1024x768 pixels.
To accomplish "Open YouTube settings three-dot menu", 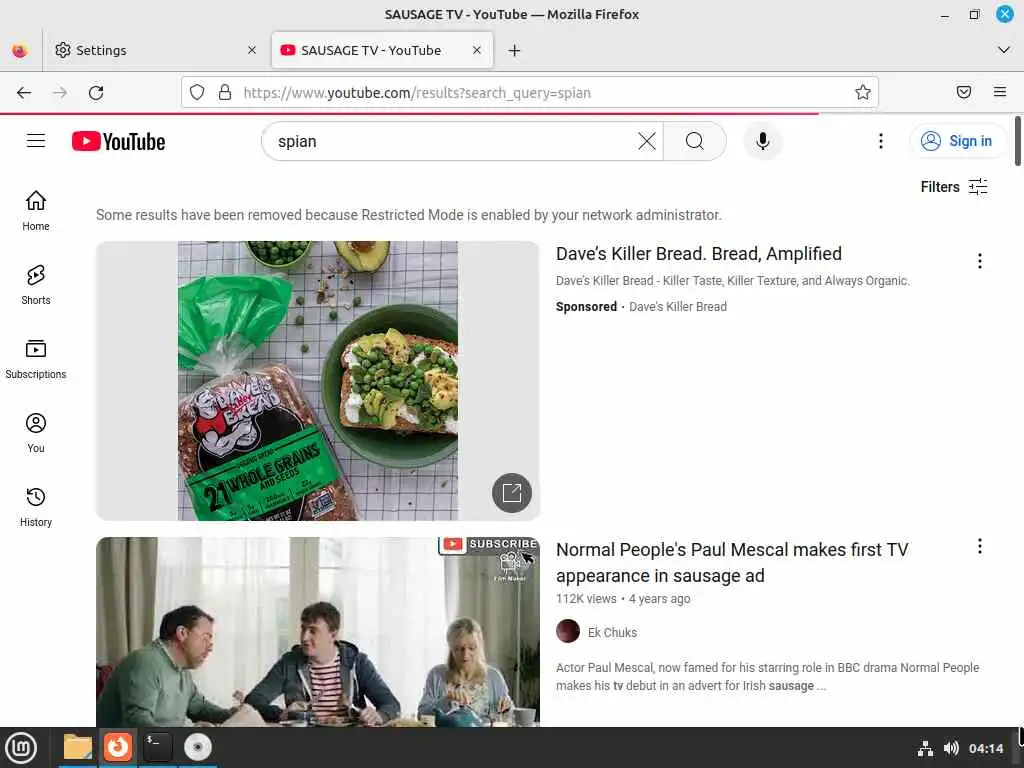I will tap(880, 141).
